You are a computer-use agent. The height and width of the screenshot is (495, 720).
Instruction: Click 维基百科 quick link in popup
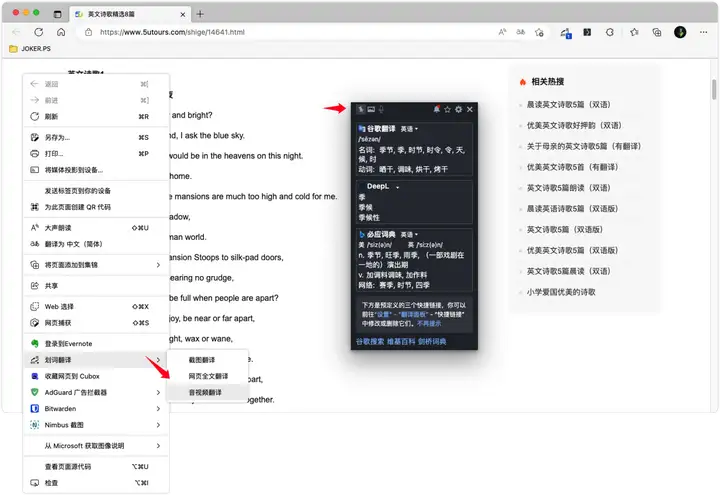[x=401, y=342]
